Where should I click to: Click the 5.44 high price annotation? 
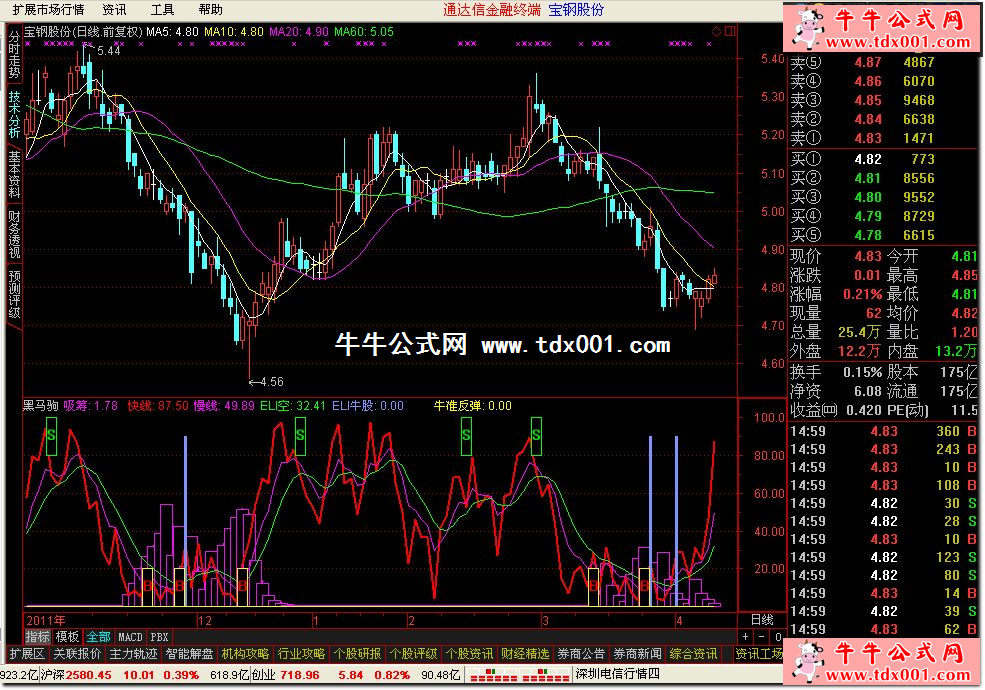click(x=109, y=51)
